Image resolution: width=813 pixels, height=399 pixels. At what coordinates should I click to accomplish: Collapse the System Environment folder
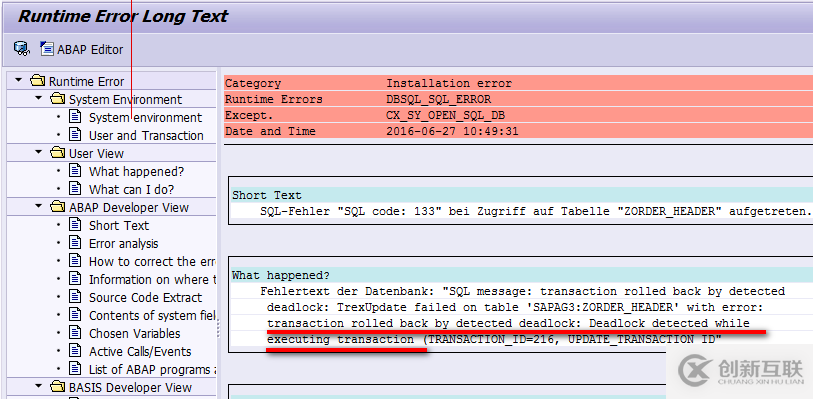(38, 98)
